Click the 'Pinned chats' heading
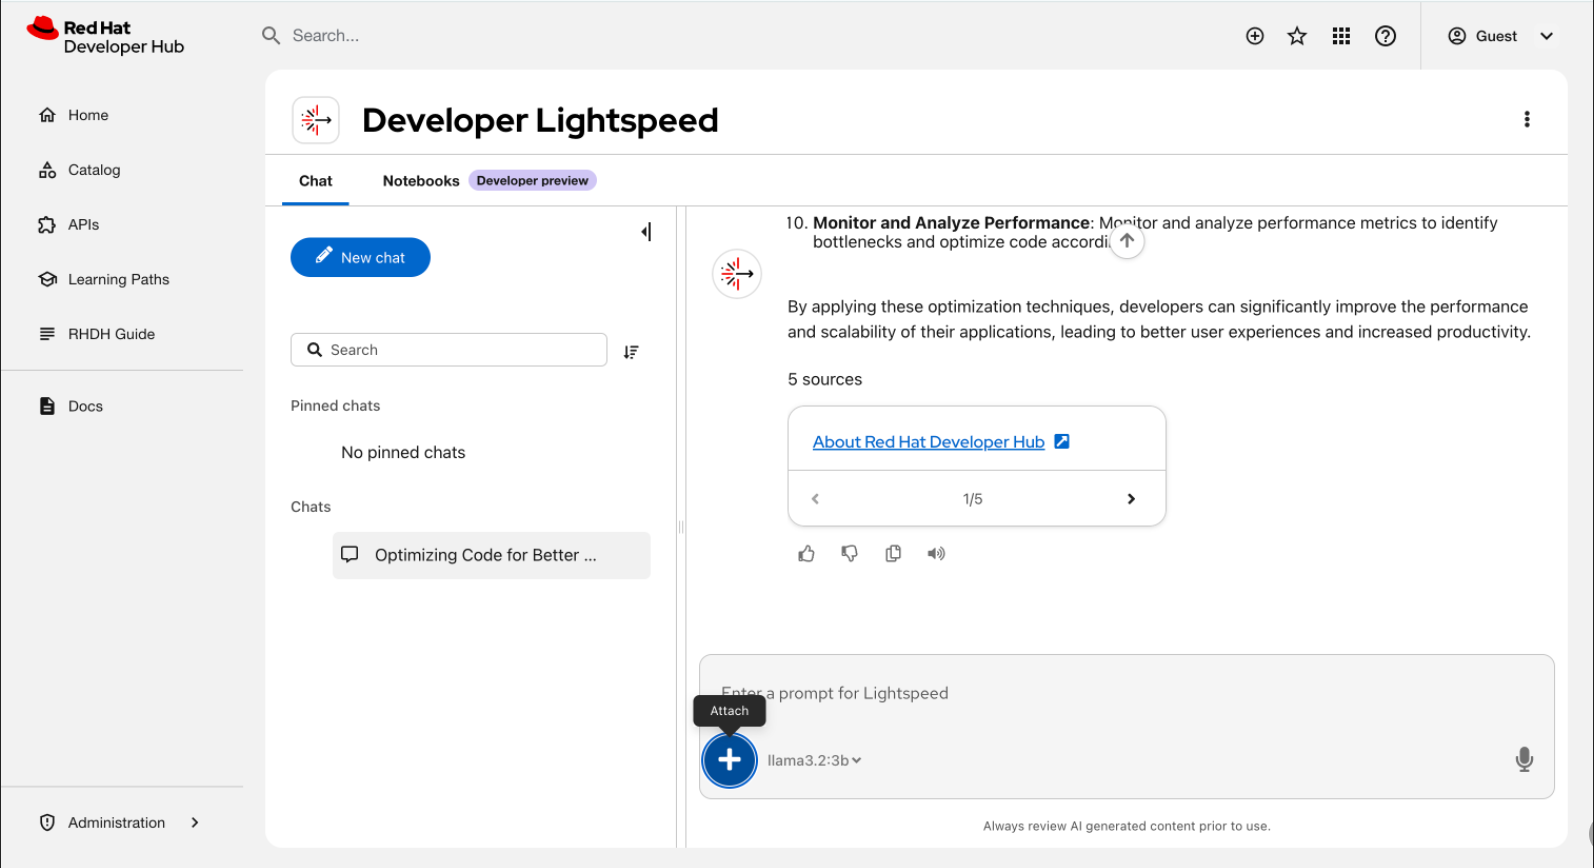The width and height of the screenshot is (1594, 868). point(335,406)
